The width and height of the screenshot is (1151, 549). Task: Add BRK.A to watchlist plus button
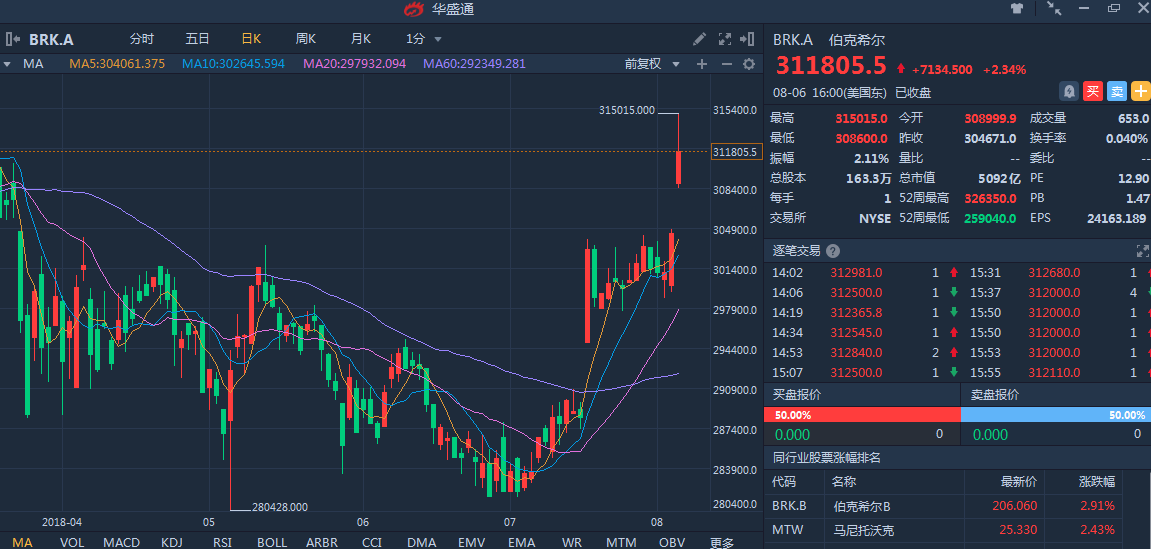1141,91
